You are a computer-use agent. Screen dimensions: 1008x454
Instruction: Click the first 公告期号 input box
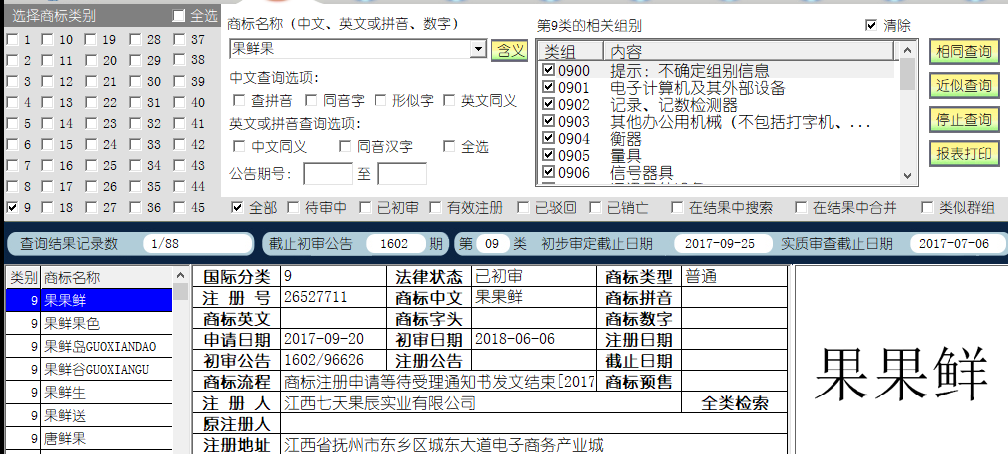pos(328,174)
